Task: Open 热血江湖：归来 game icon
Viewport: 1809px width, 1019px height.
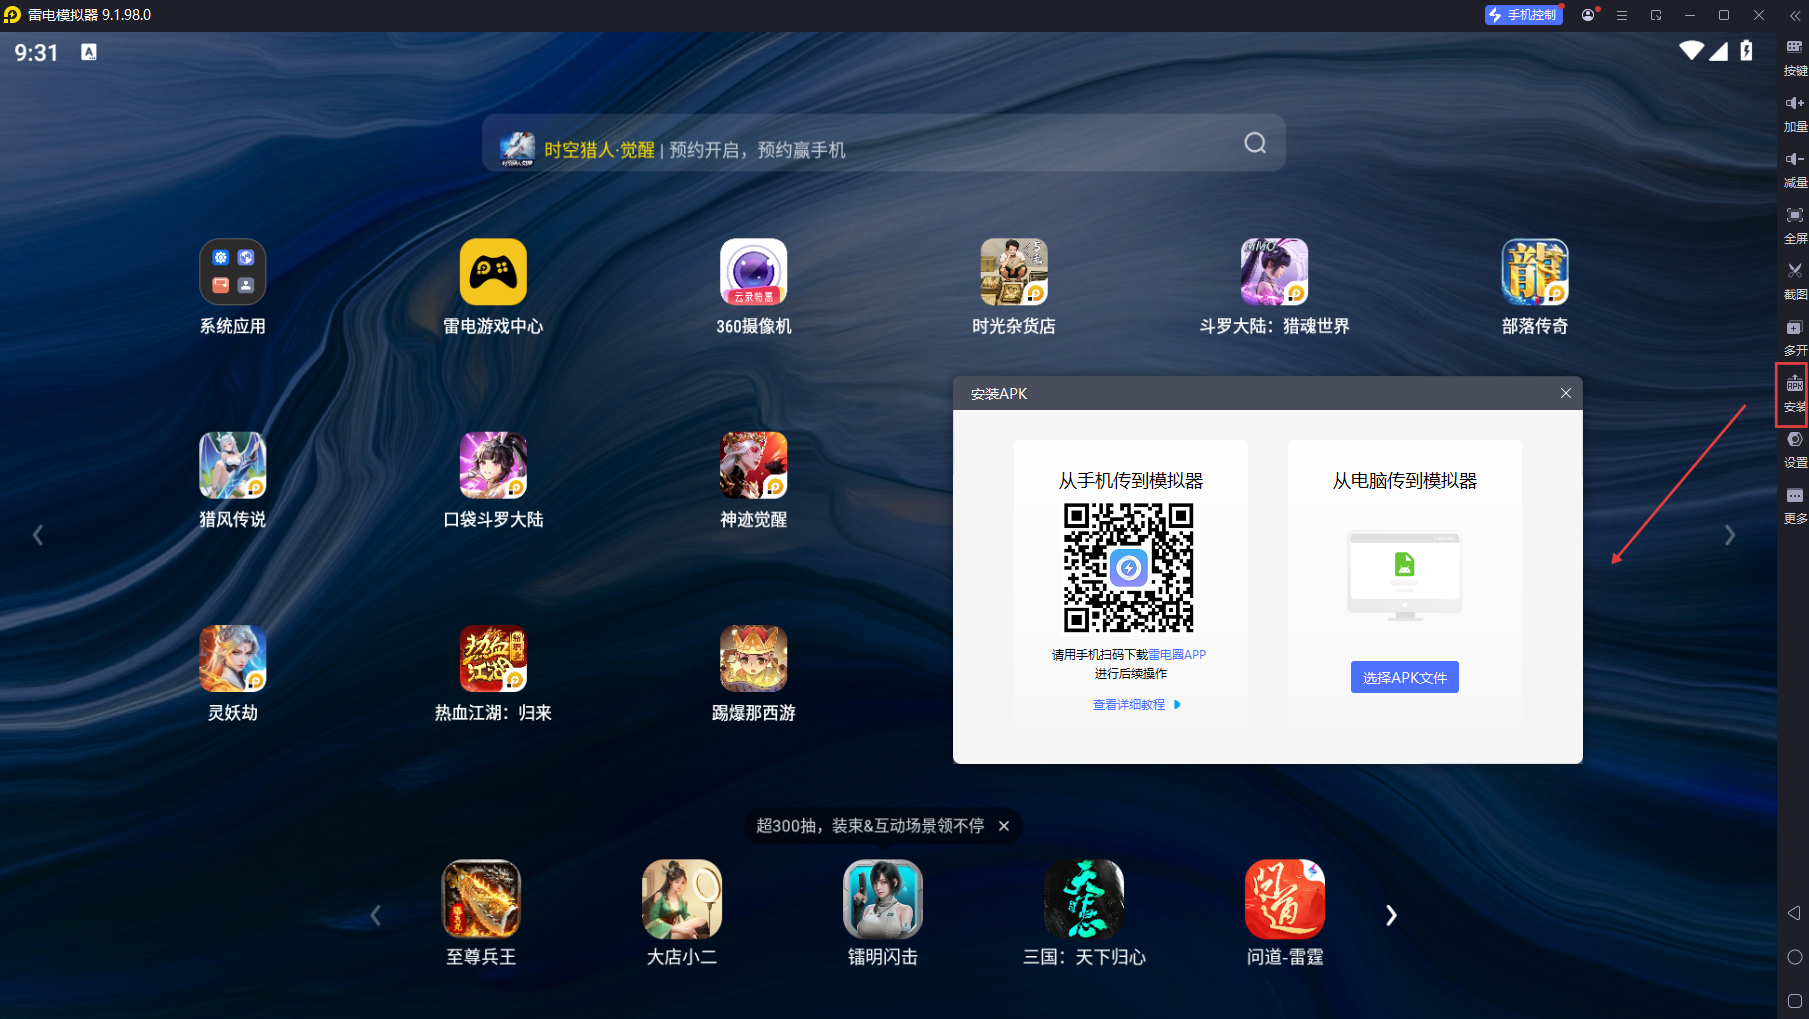Action: 493,658
